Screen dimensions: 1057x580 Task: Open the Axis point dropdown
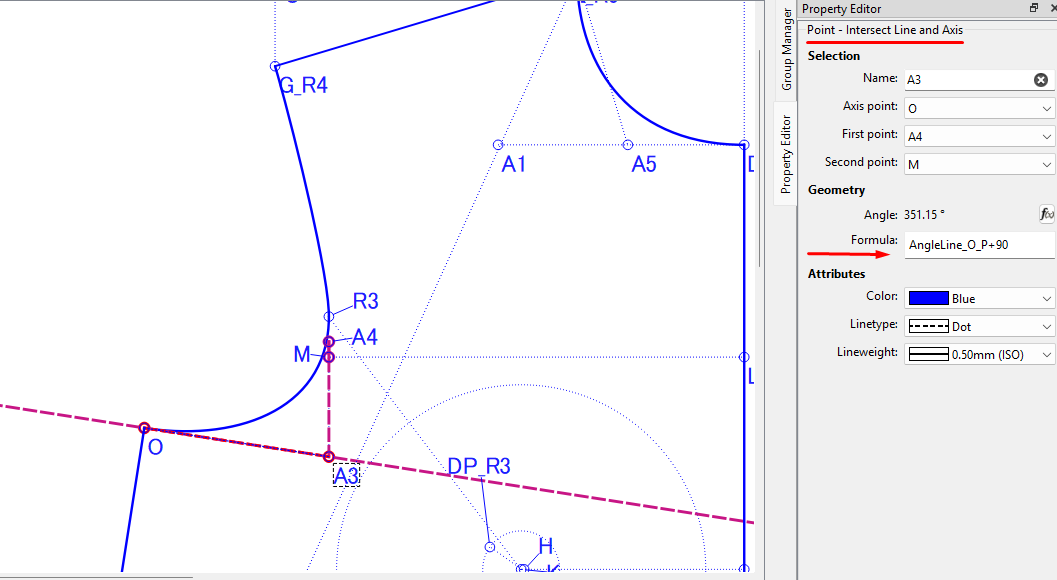pyautogui.click(x=979, y=108)
